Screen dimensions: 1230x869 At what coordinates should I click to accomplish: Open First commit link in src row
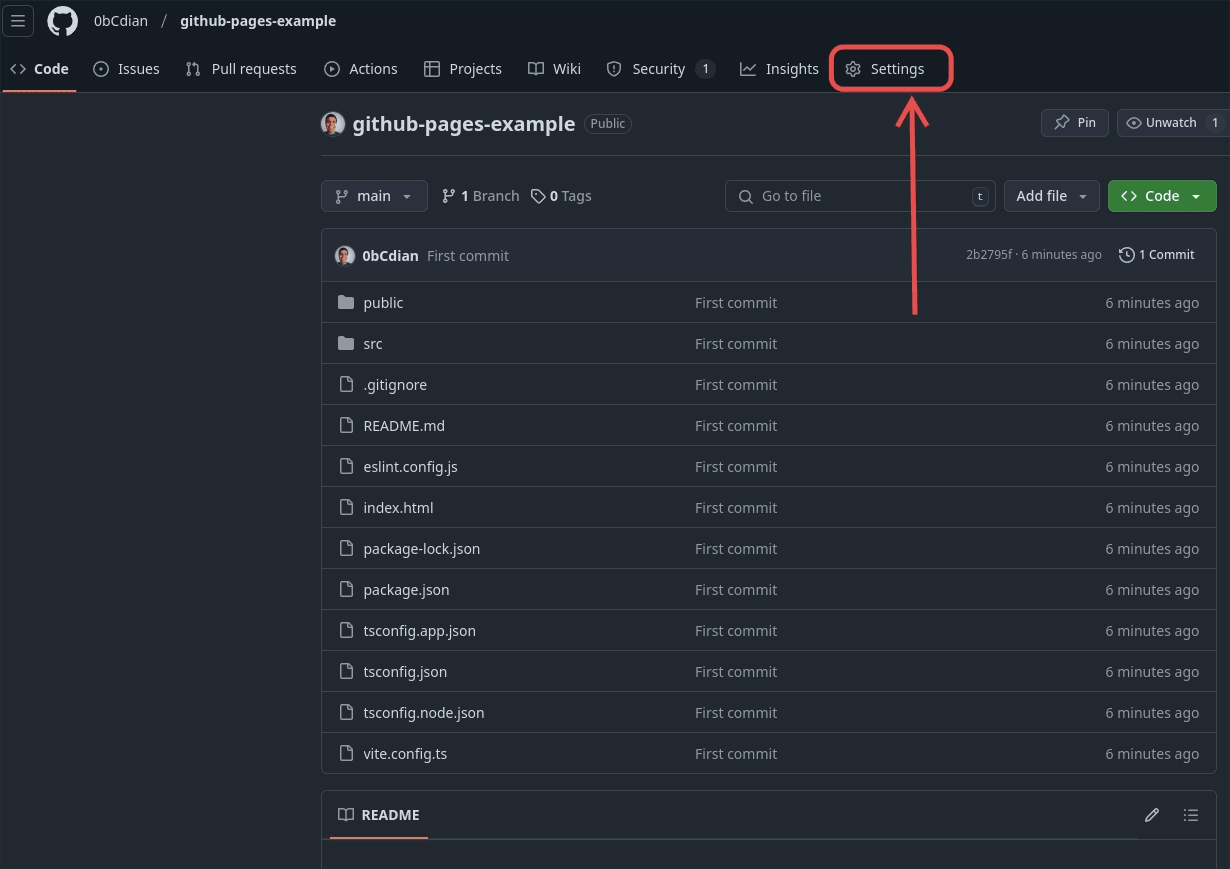tap(736, 344)
